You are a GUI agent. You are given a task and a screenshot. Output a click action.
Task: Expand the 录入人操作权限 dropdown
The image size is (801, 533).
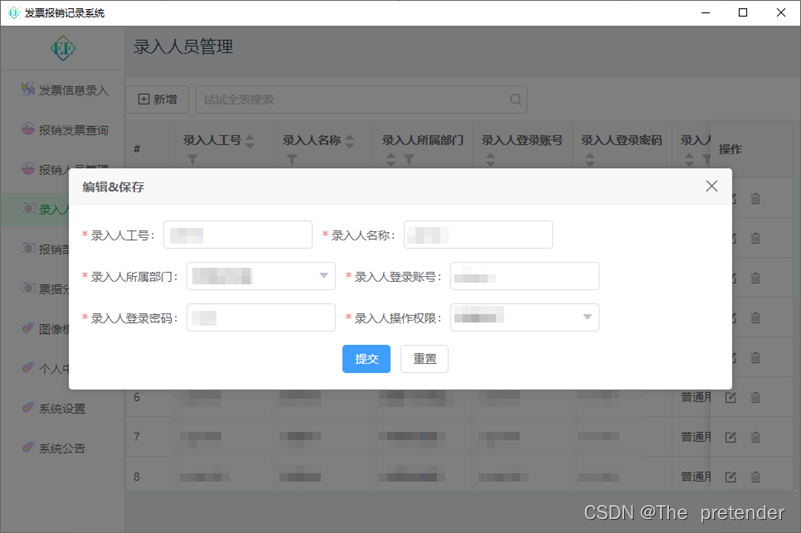(525, 317)
